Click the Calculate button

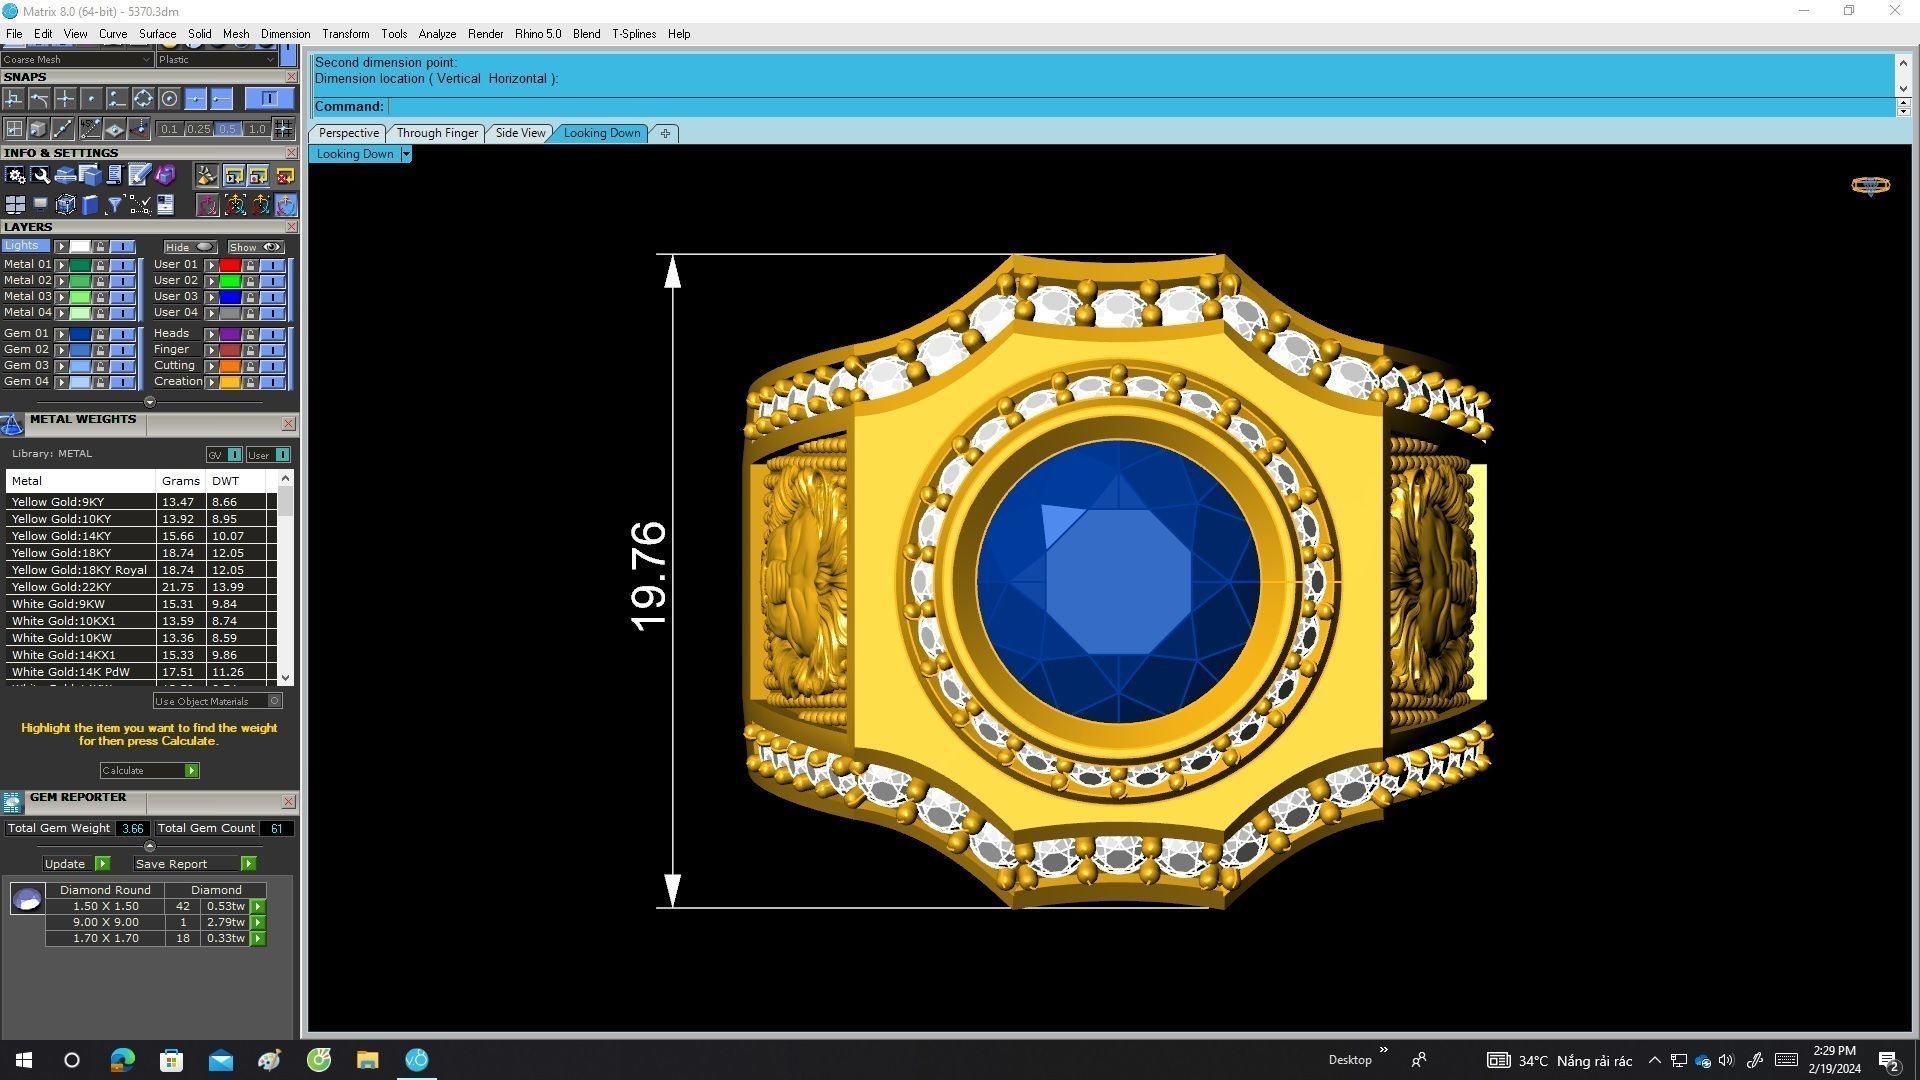pyautogui.click(x=149, y=770)
